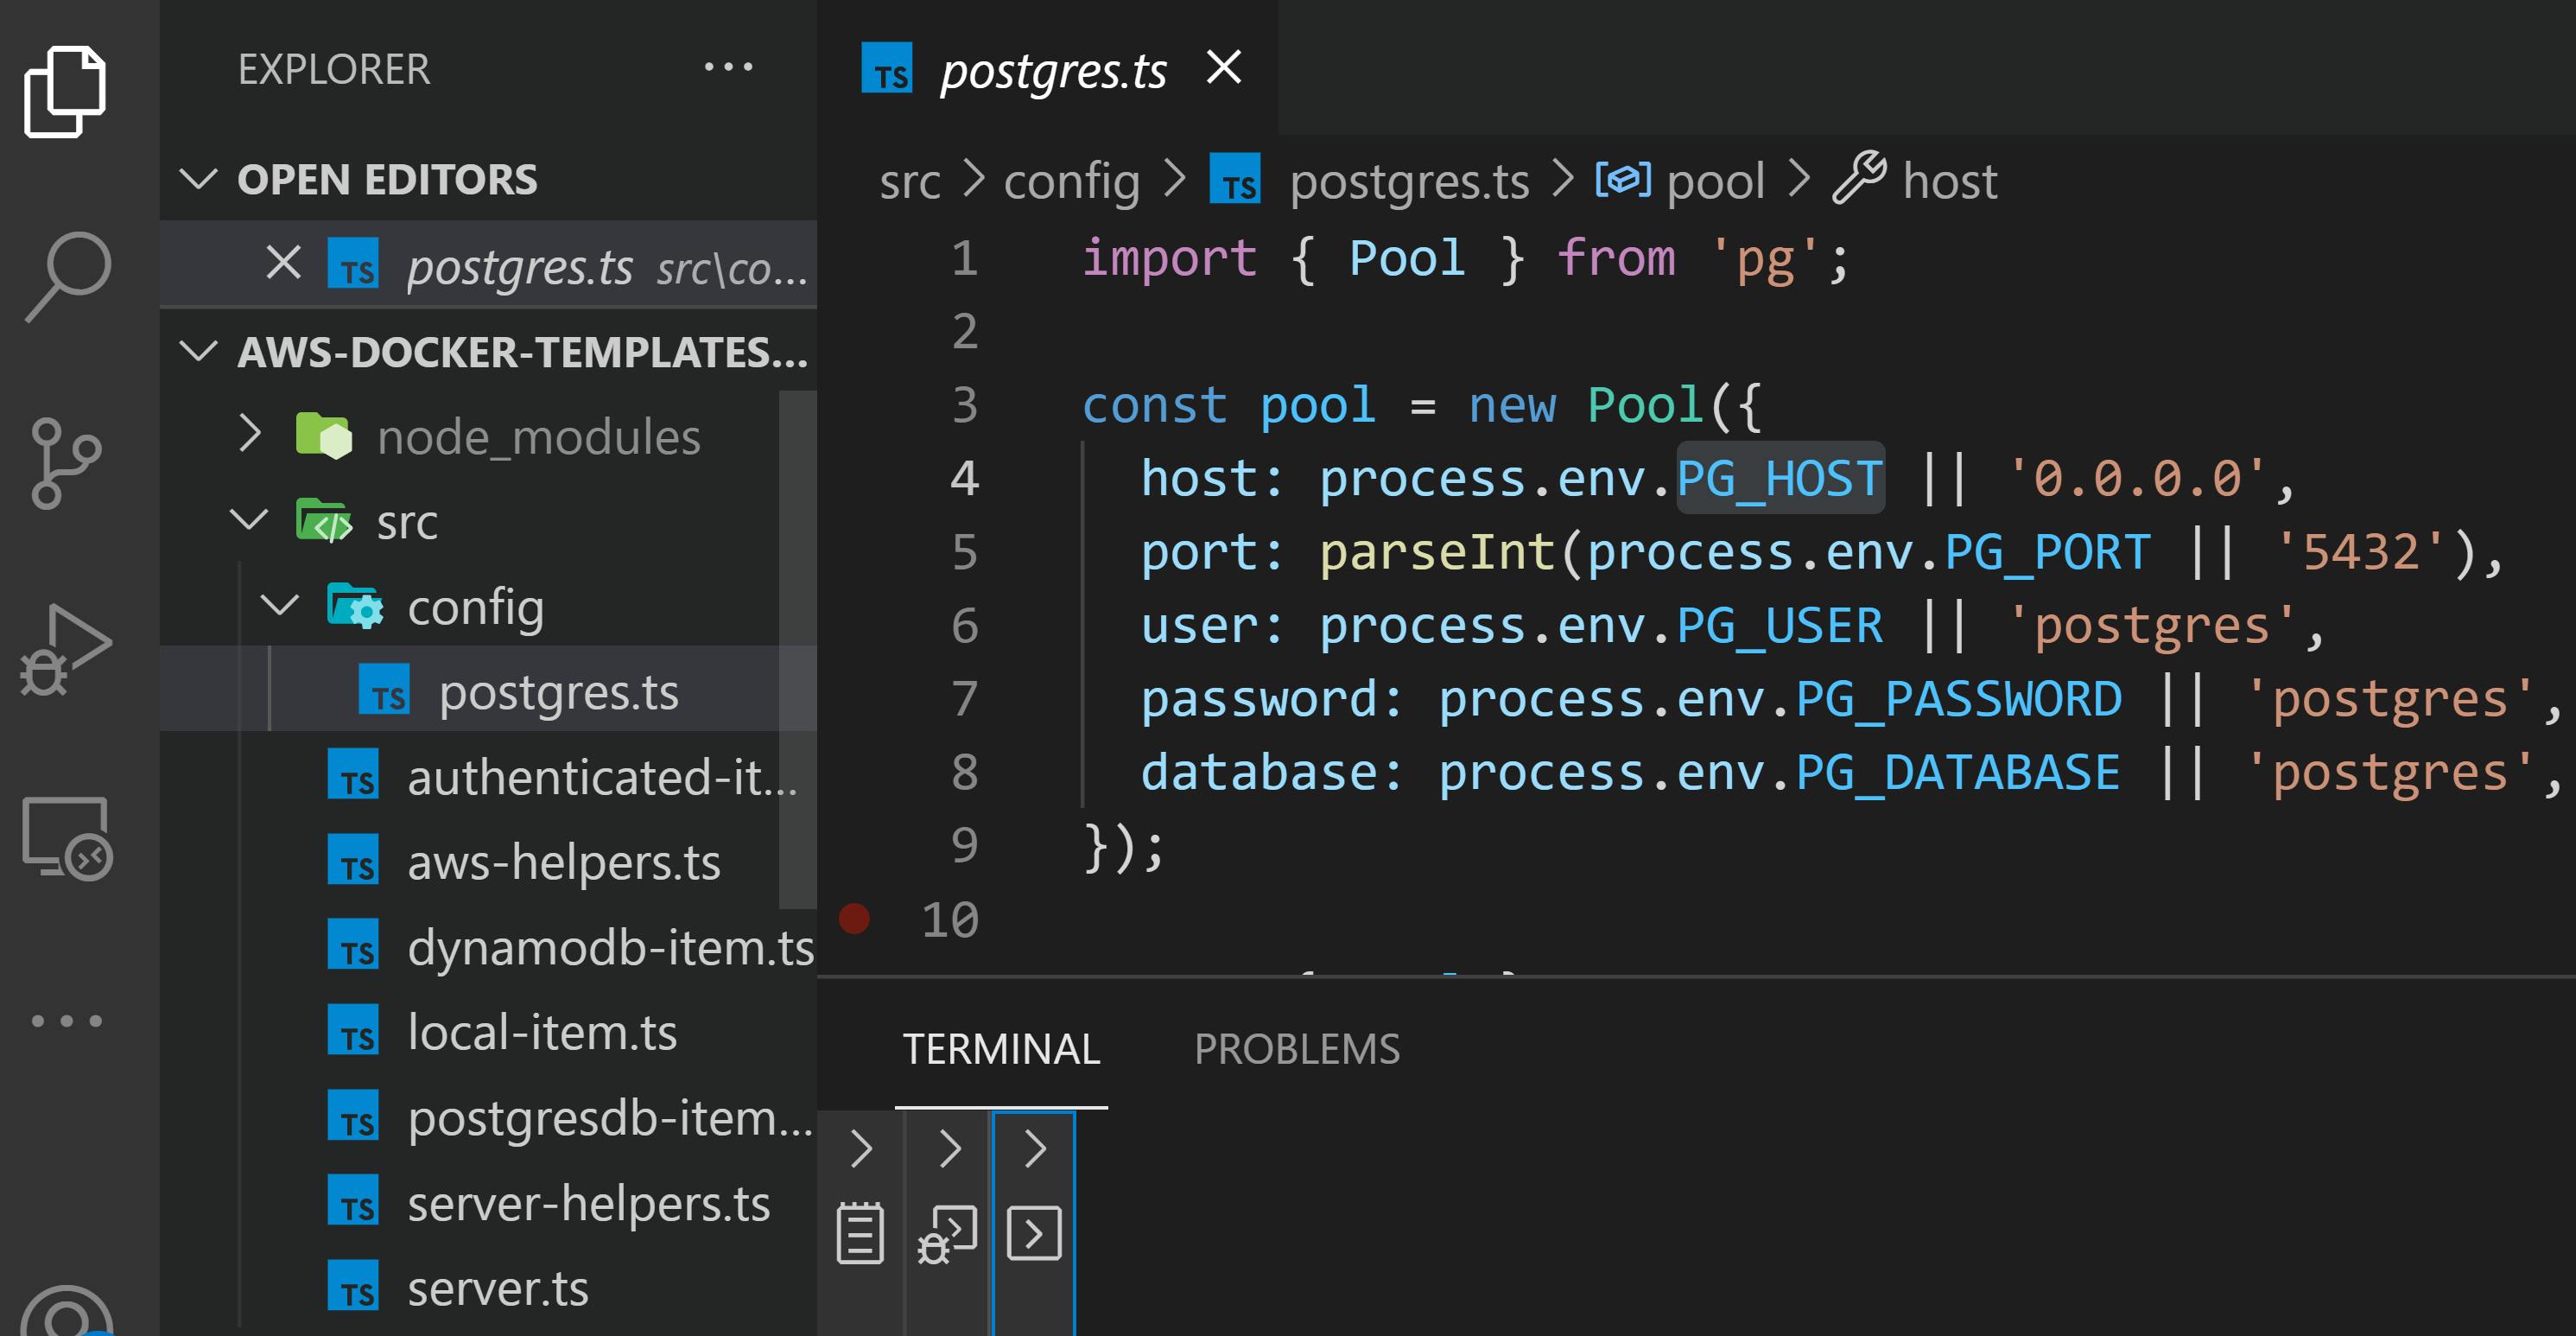Open the Accounts menu icon
Screen dimensions: 2576x1336
pos(66,1311)
